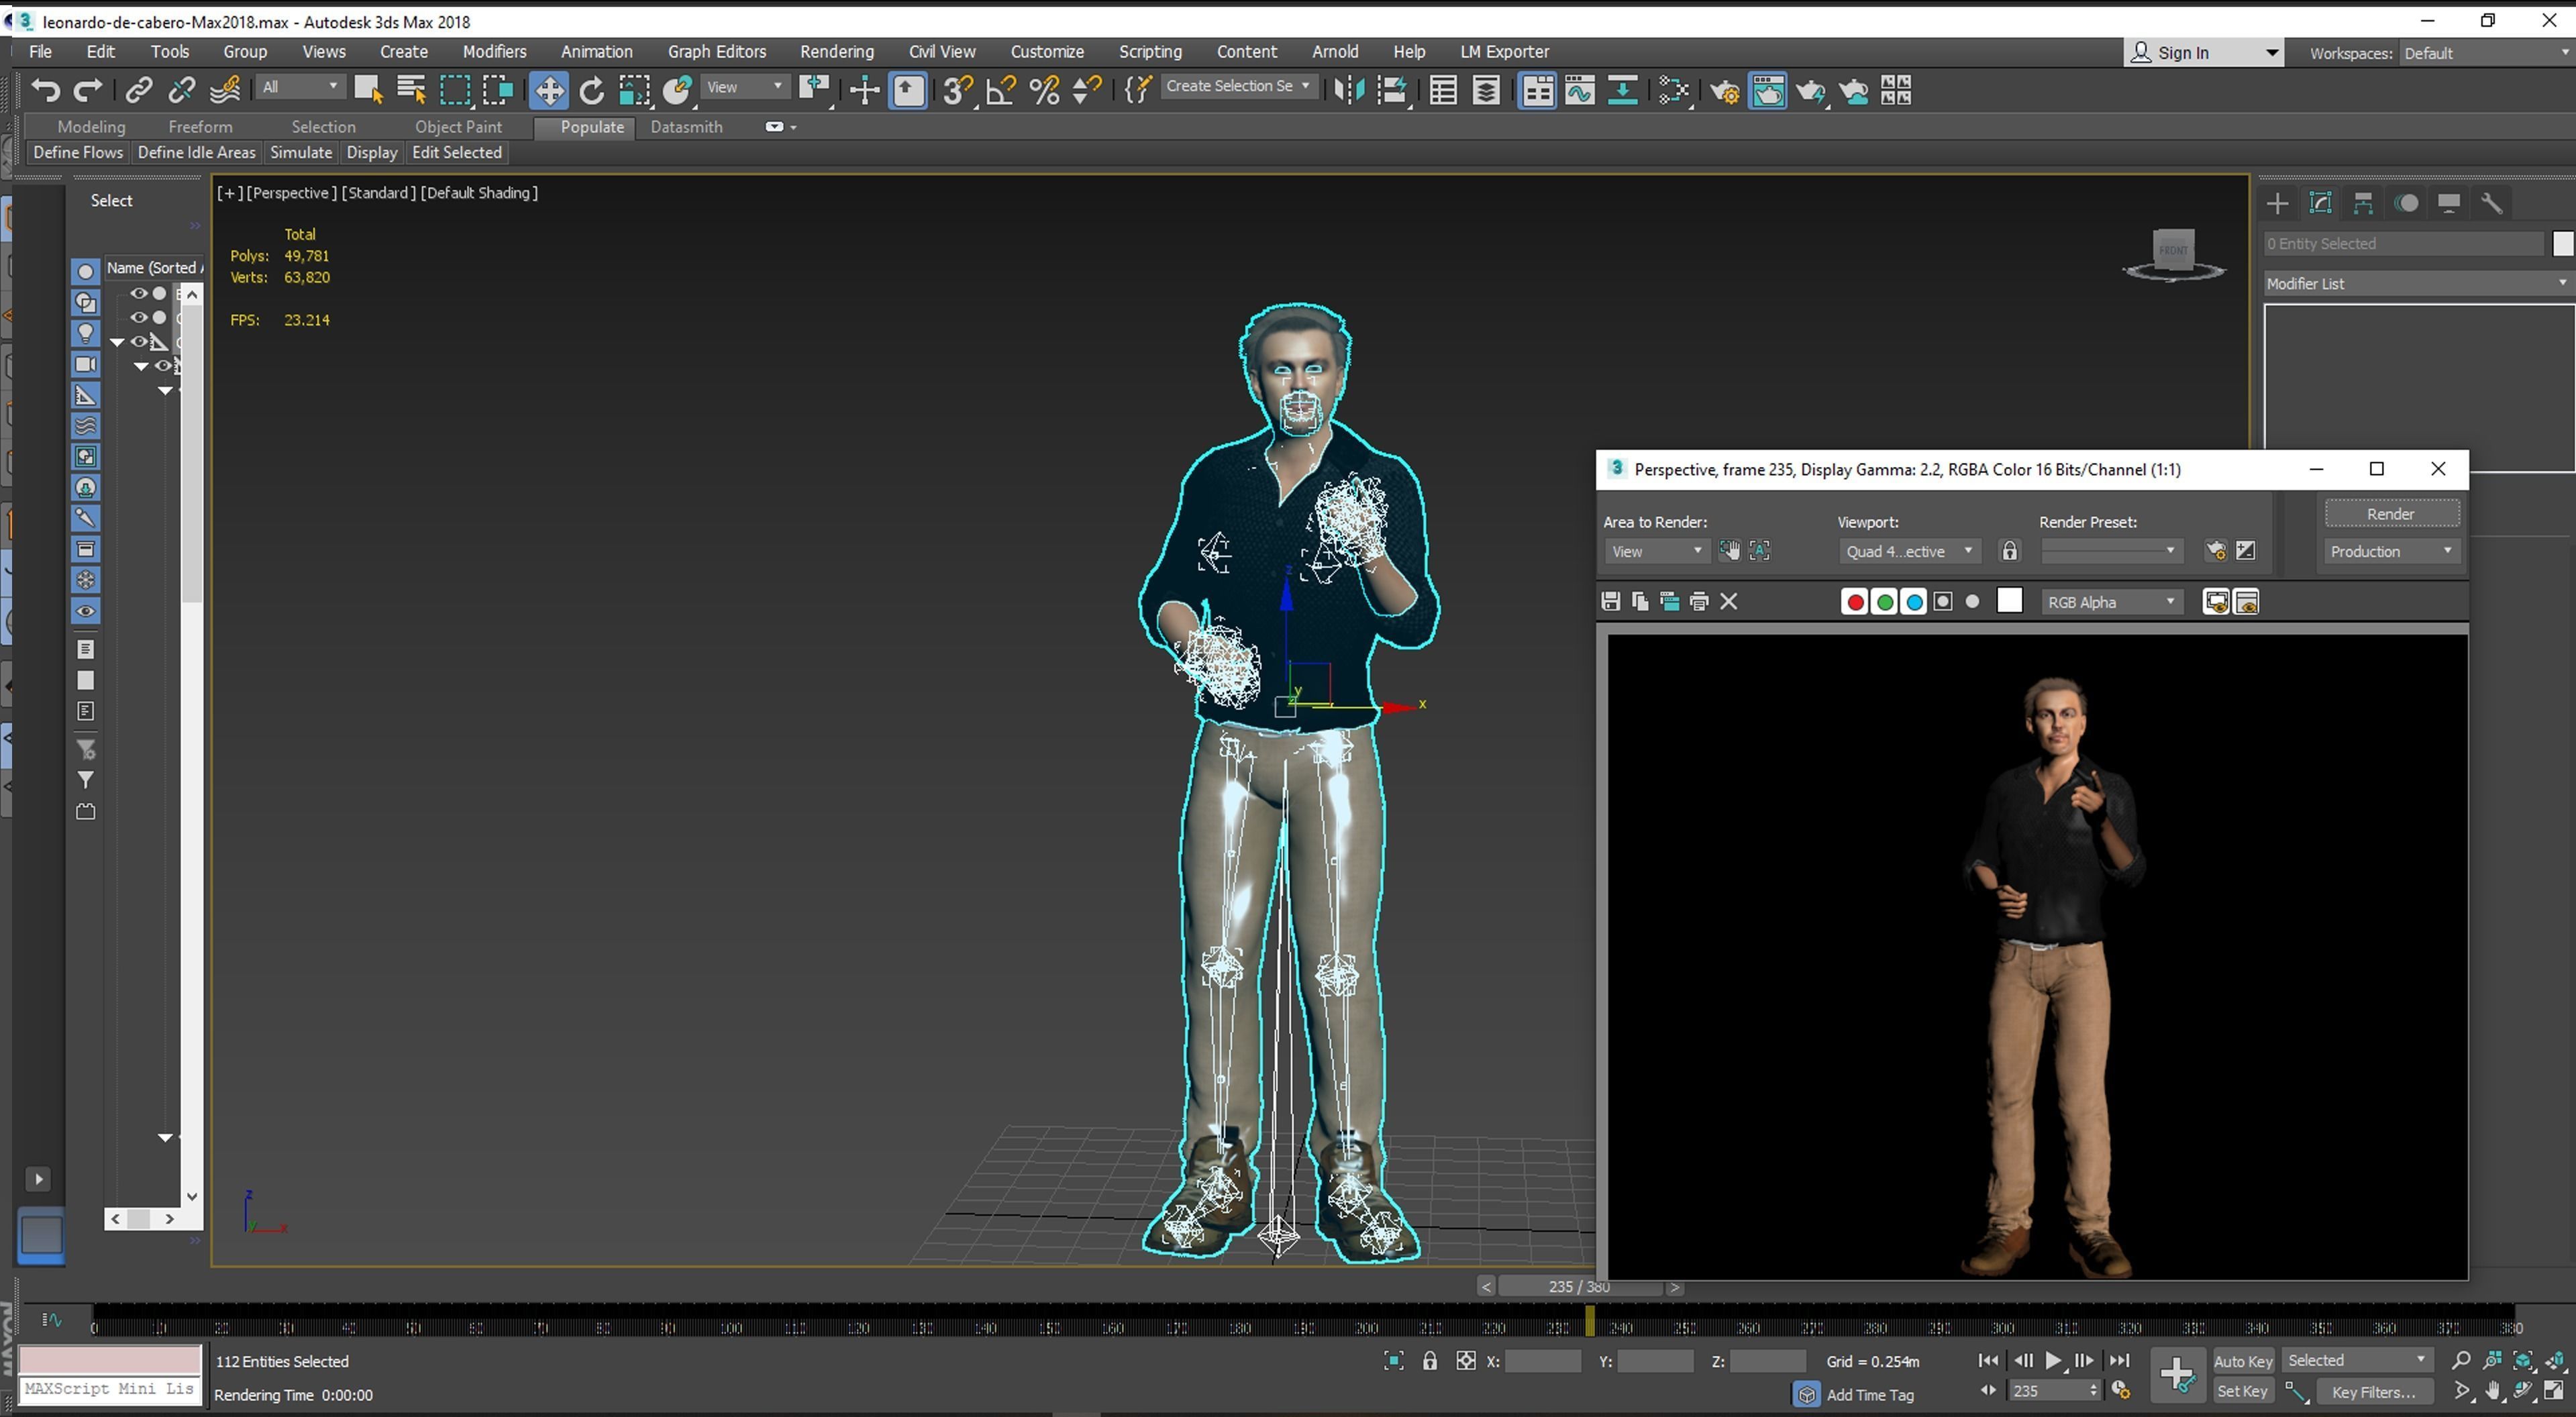Image resolution: width=2576 pixels, height=1417 pixels.
Task: Activate the Select and Link tool
Action: tap(138, 90)
